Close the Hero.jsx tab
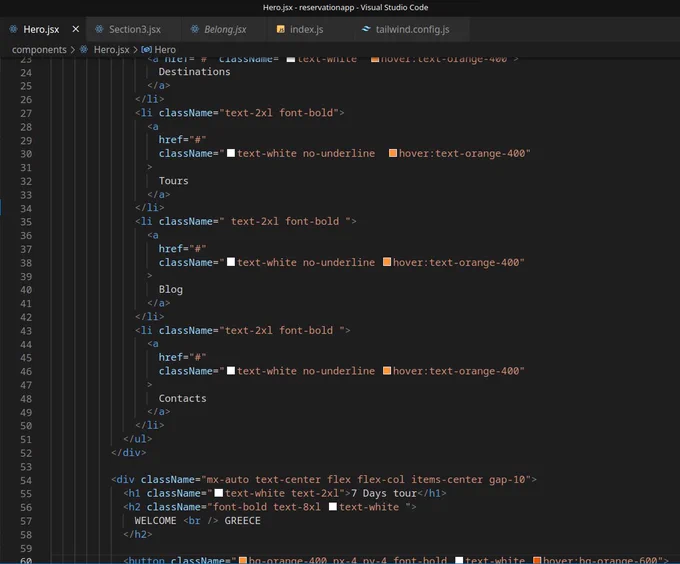This screenshot has width=680, height=564. coord(75,29)
